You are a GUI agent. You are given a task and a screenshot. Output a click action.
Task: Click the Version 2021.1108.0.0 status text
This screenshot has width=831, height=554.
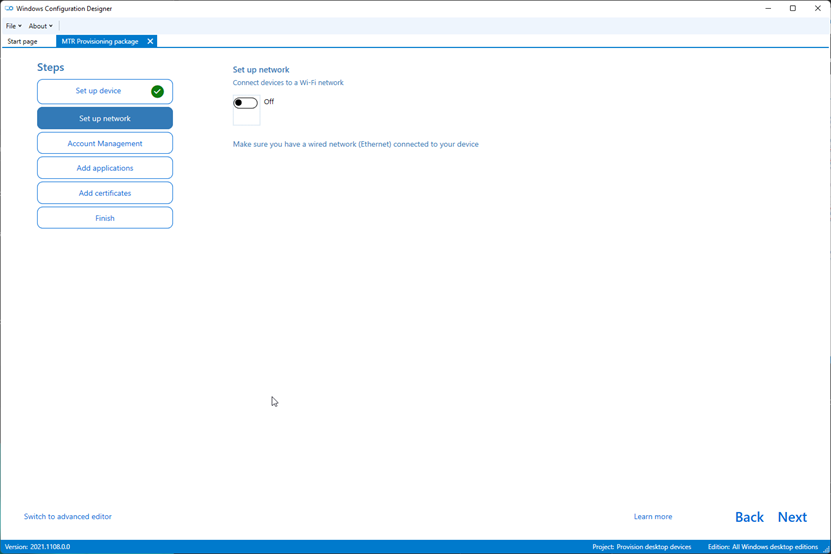point(38,547)
